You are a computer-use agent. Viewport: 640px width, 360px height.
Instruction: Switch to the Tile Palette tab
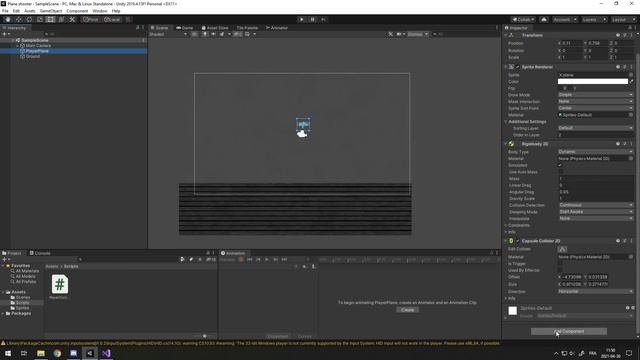[247, 28]
